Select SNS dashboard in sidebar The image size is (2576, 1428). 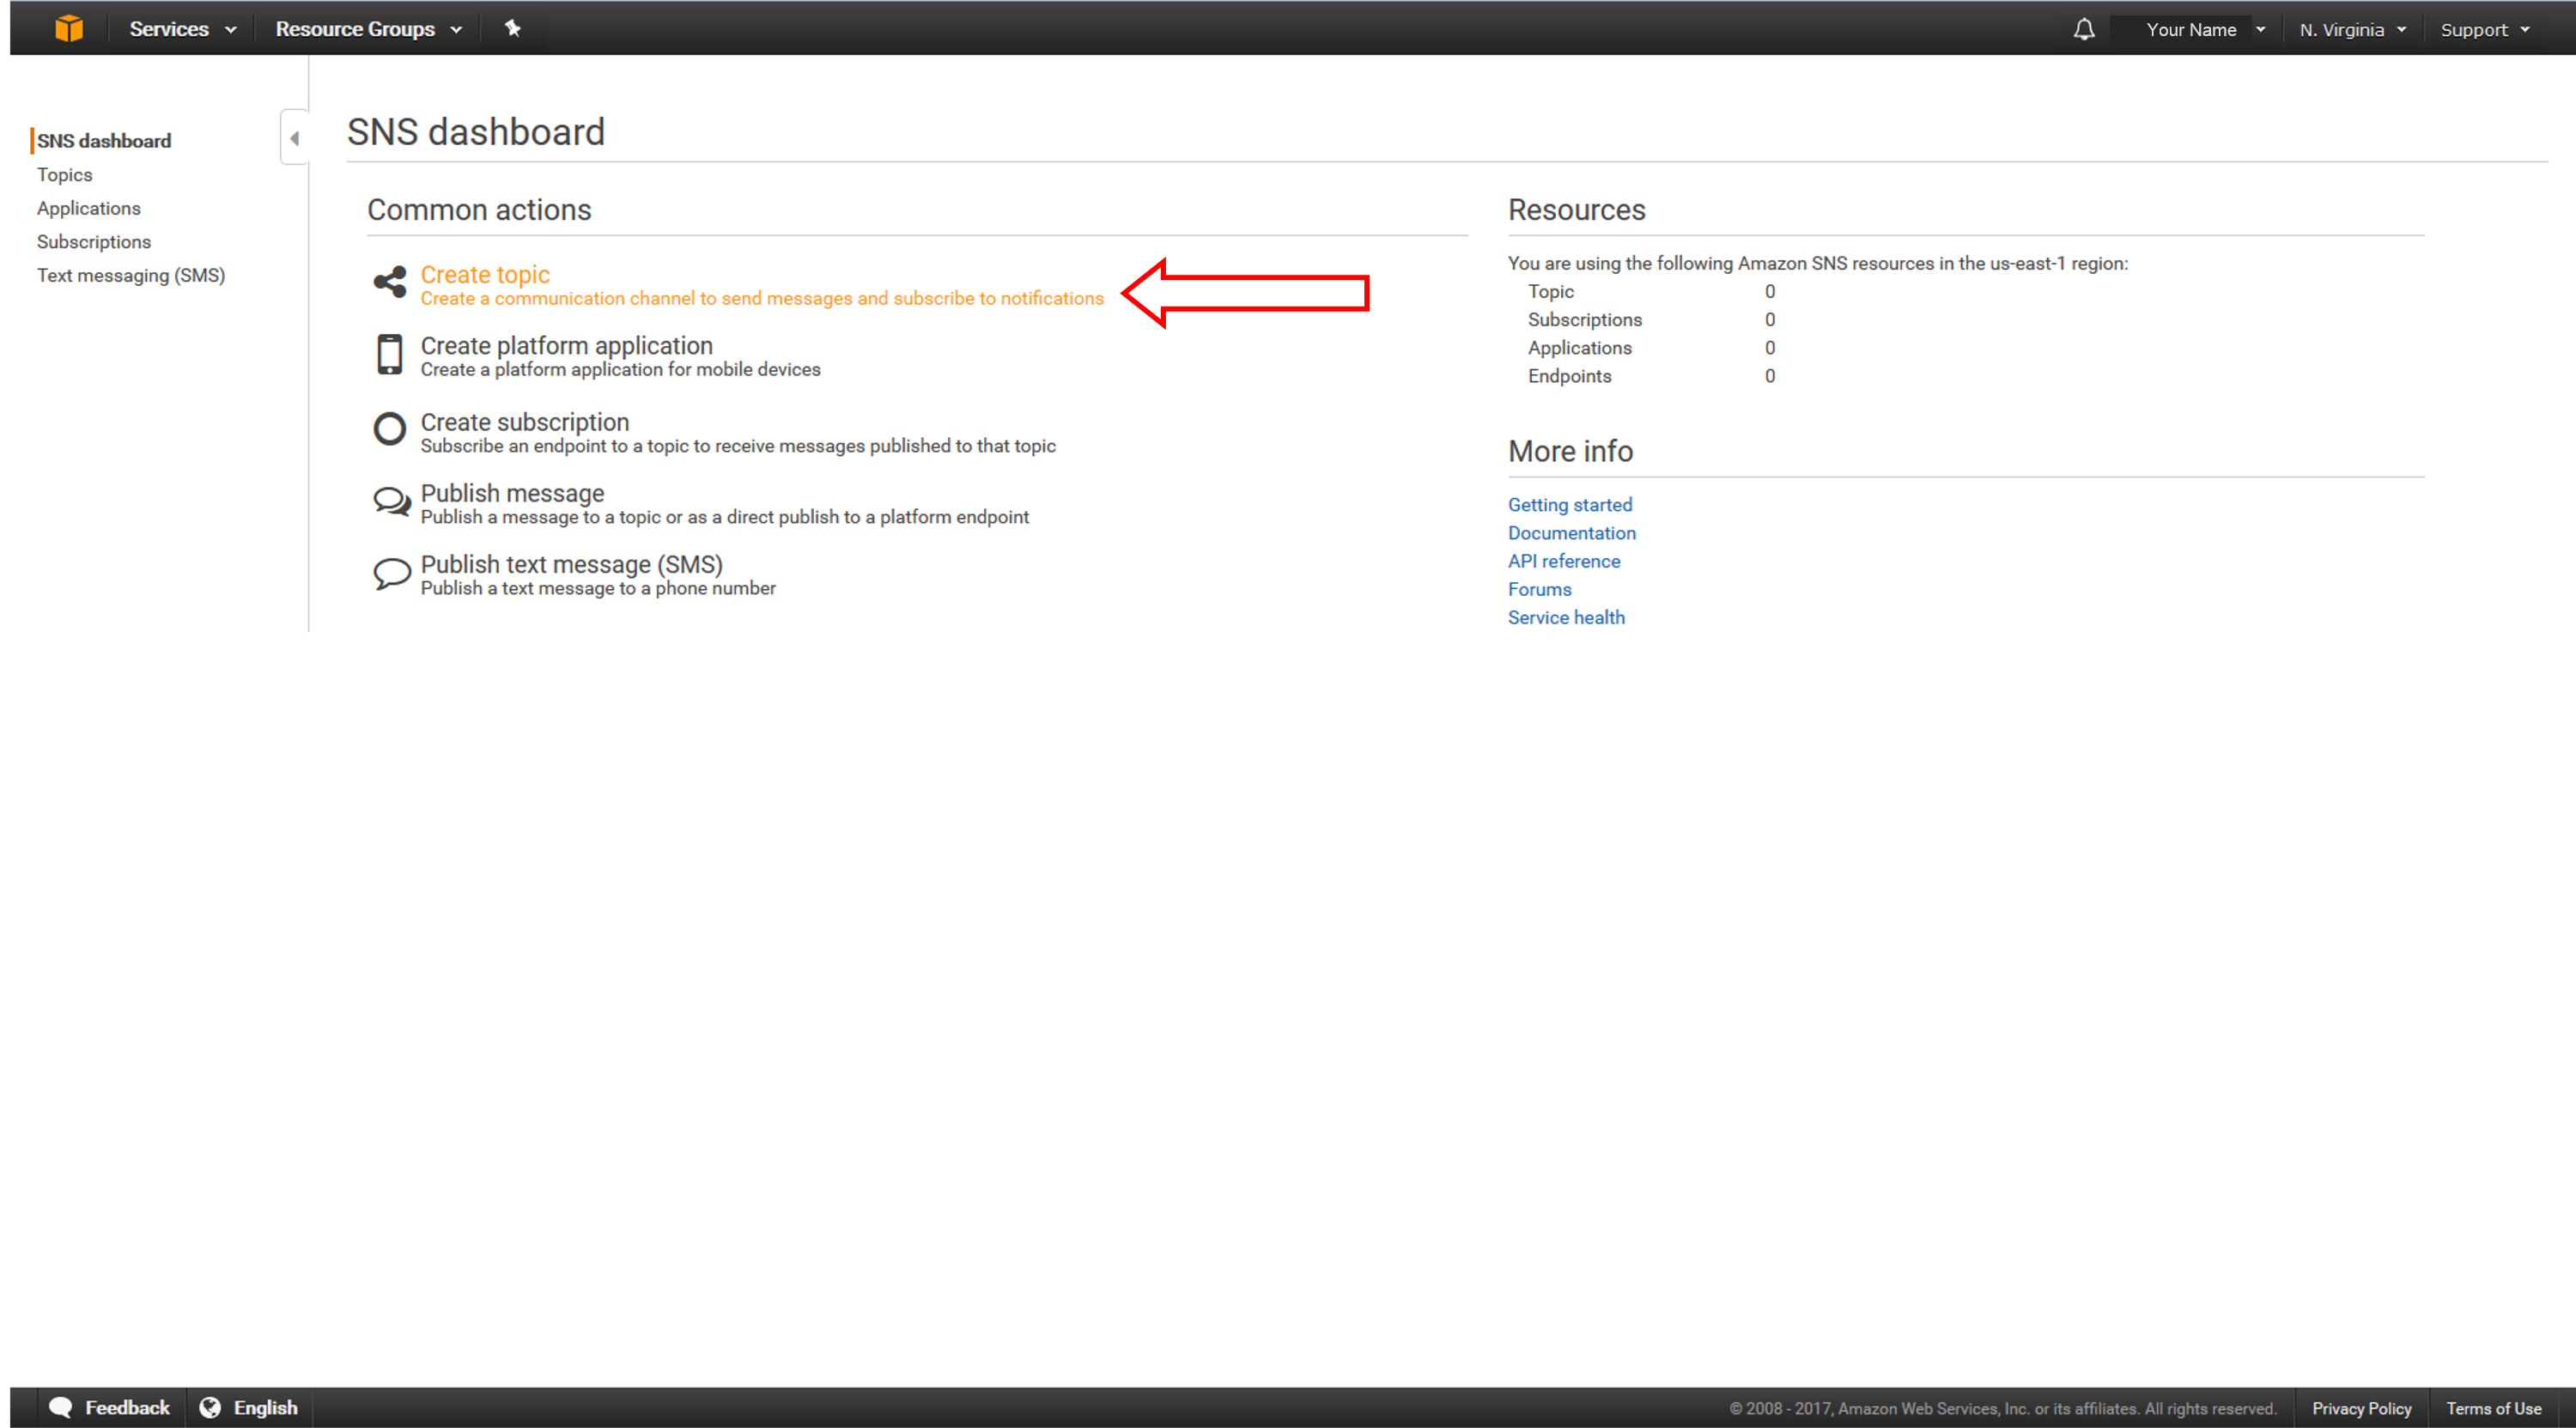click(x=104, y=141)
